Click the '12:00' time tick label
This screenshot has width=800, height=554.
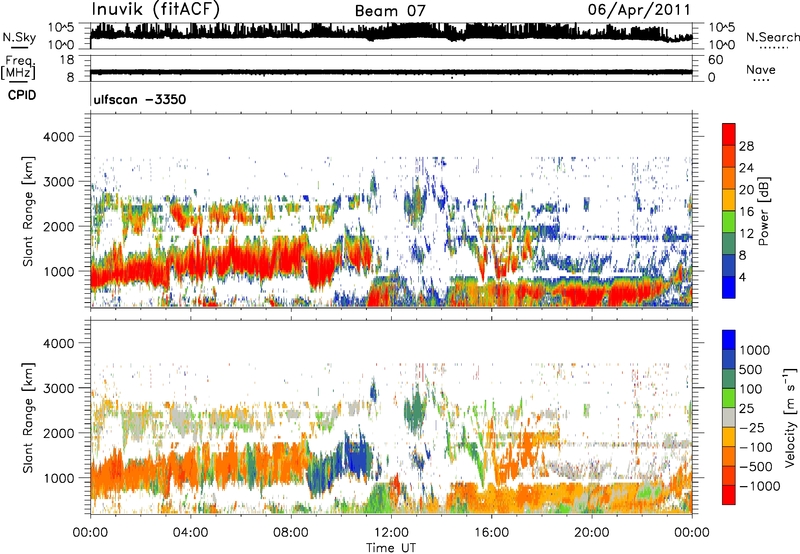click(391, 533)
